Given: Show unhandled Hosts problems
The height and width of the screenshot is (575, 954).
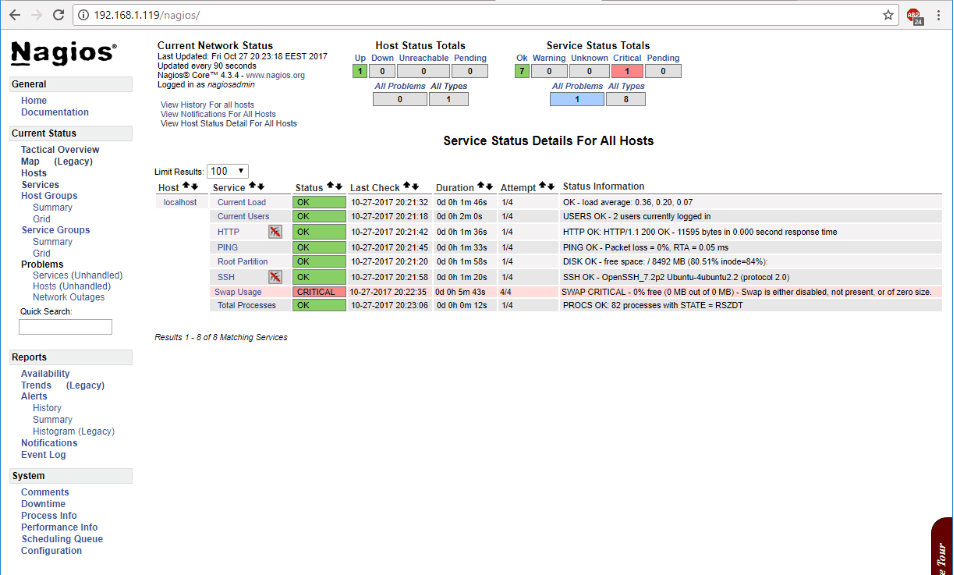Looking at the screenshot, I should pos(71,286).
